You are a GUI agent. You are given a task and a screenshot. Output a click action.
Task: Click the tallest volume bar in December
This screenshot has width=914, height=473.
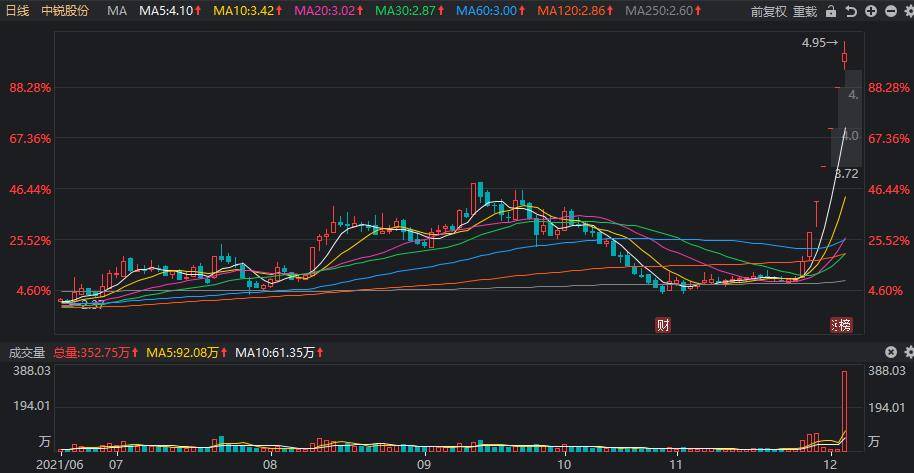845,410
